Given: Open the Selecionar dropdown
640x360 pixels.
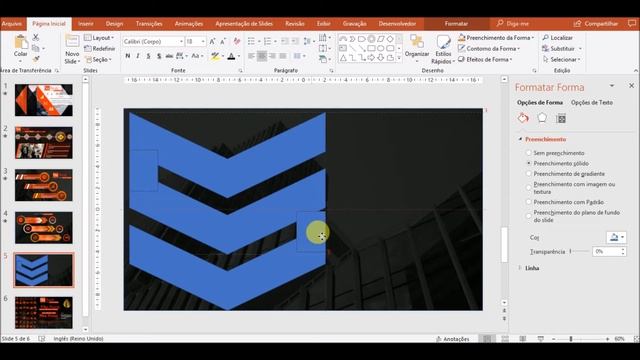Looking at the screenshot, I should point(562,59).
